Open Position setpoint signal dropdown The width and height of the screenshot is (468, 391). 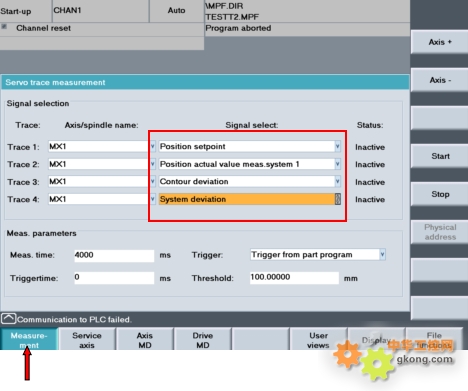(x=337, y=146)
